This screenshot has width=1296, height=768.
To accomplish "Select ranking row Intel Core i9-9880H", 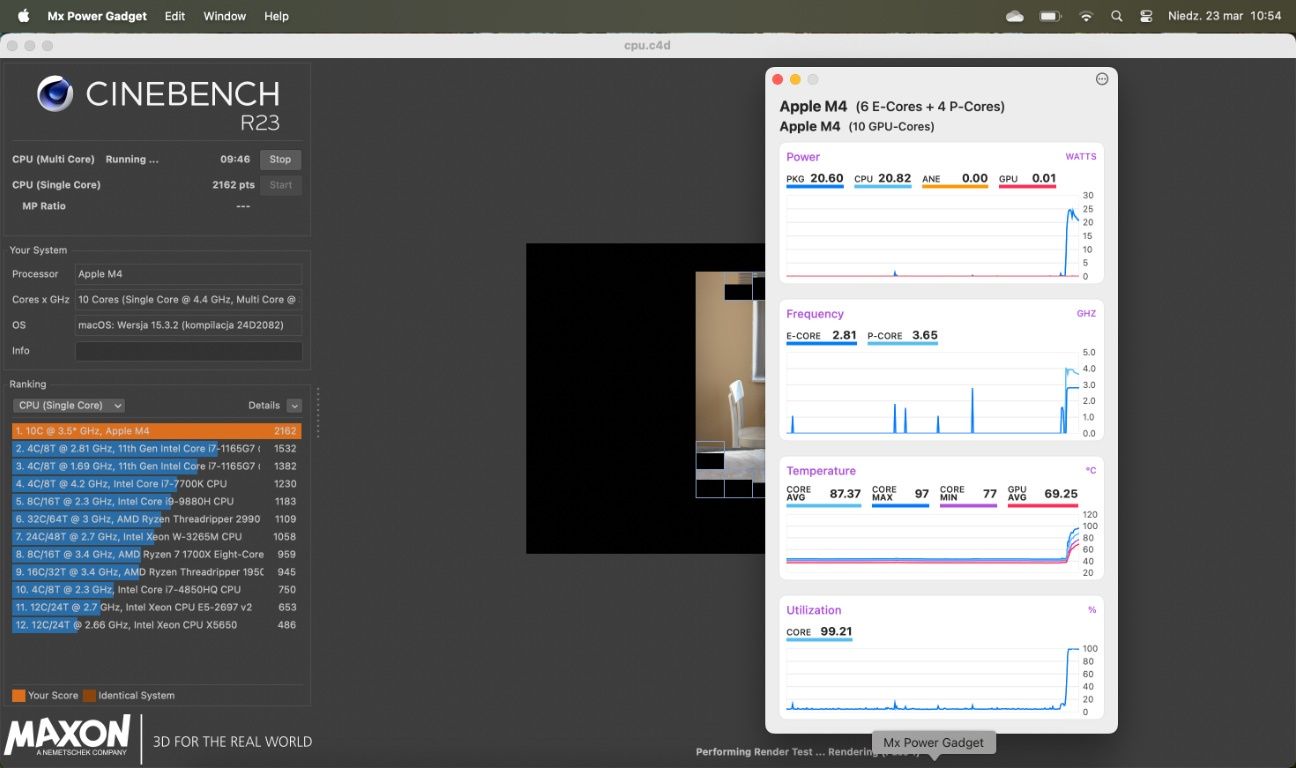I will coord(157,501).
